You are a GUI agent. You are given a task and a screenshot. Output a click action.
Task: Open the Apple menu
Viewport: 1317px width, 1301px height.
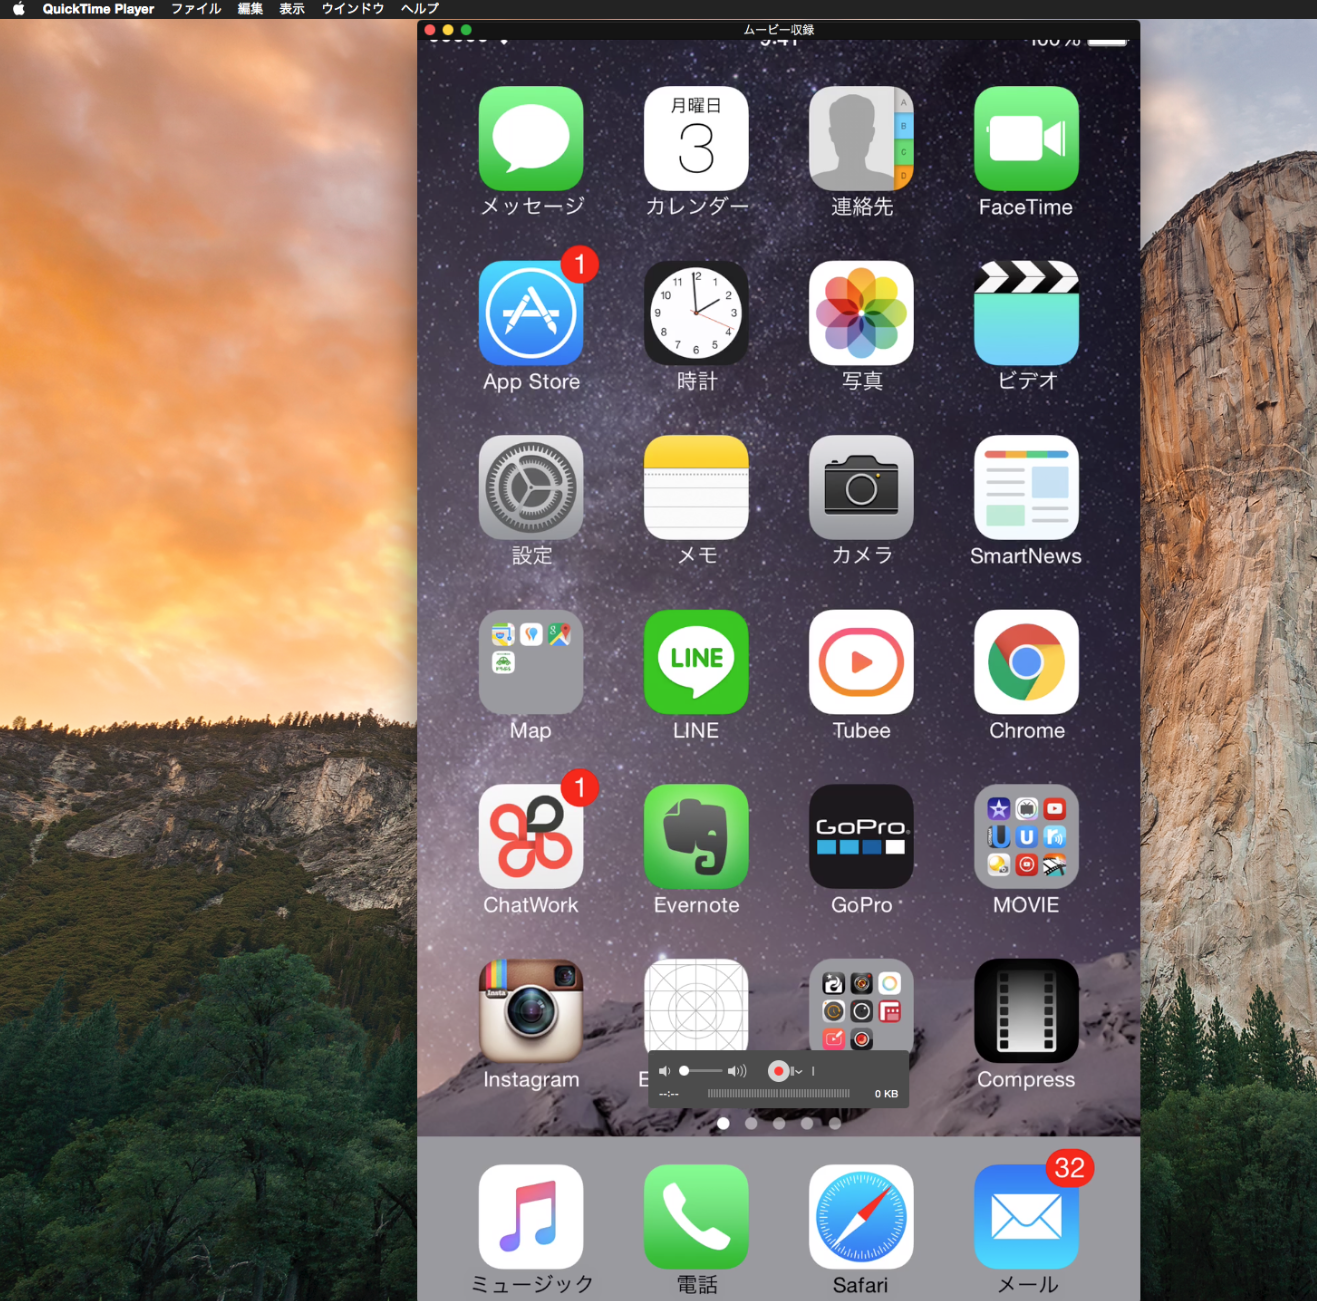(x=18, y=9)
